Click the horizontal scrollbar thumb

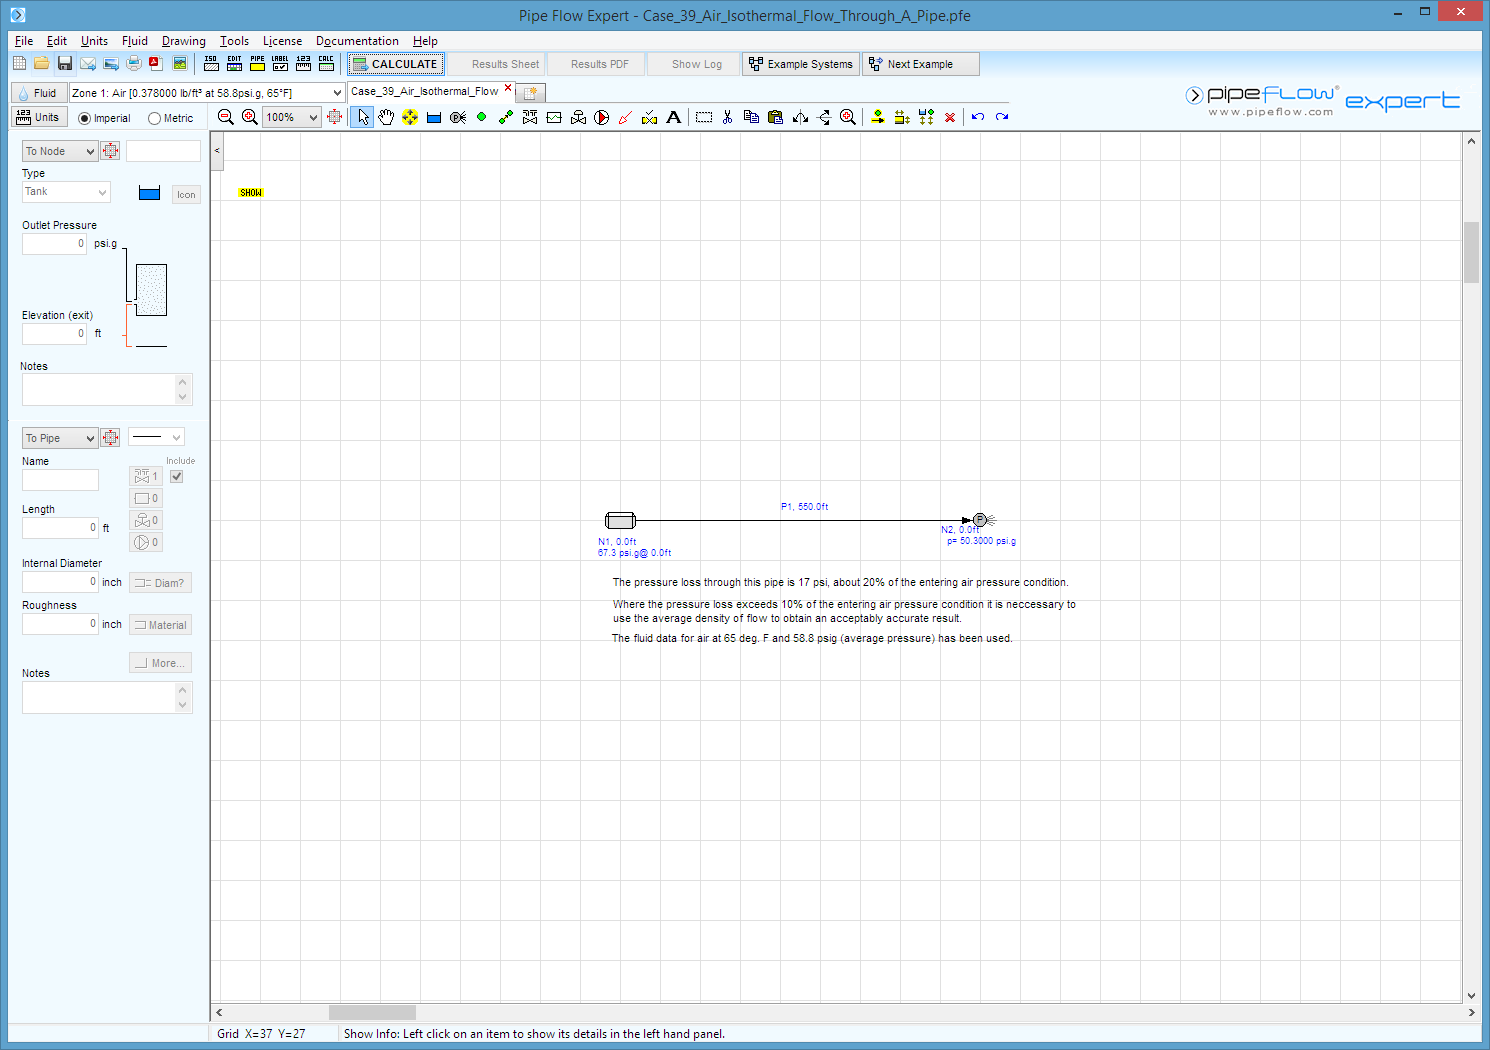tap(372, 1012)
